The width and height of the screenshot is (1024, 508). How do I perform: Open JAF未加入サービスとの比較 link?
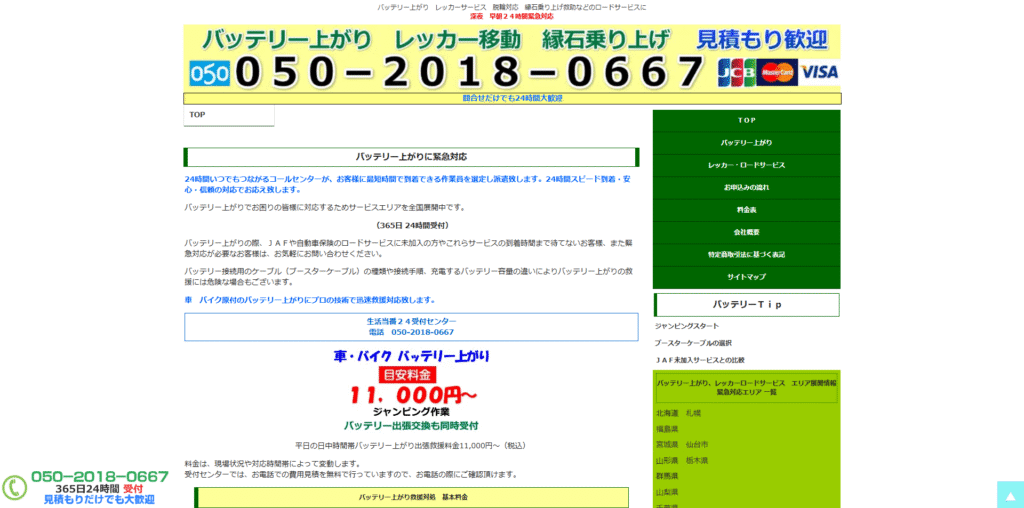pos(700,360)
